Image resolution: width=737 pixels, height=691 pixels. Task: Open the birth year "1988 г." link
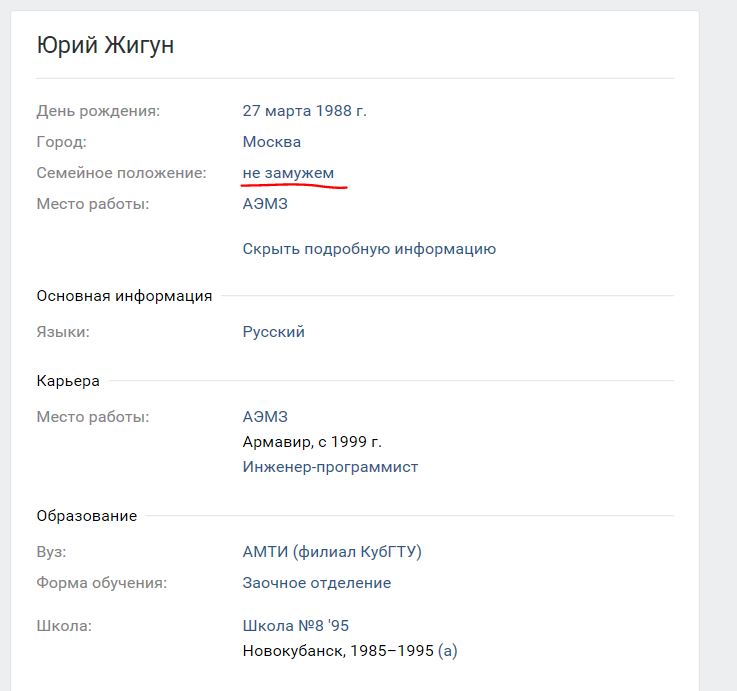[340, 110]
